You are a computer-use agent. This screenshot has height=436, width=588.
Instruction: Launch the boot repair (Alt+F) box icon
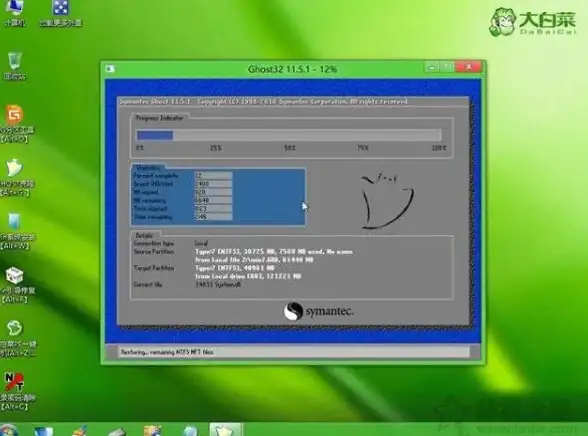pyautogui.click(x=15, y=285)
